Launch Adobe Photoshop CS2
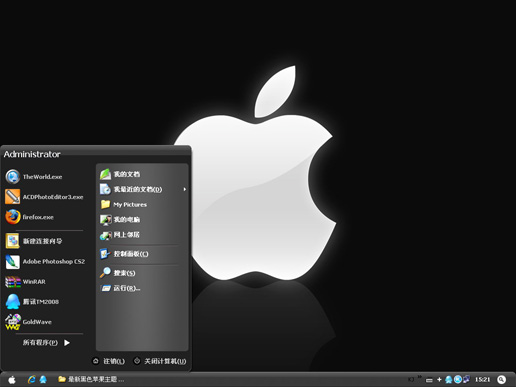516x387 pixels. click(45, 262)
